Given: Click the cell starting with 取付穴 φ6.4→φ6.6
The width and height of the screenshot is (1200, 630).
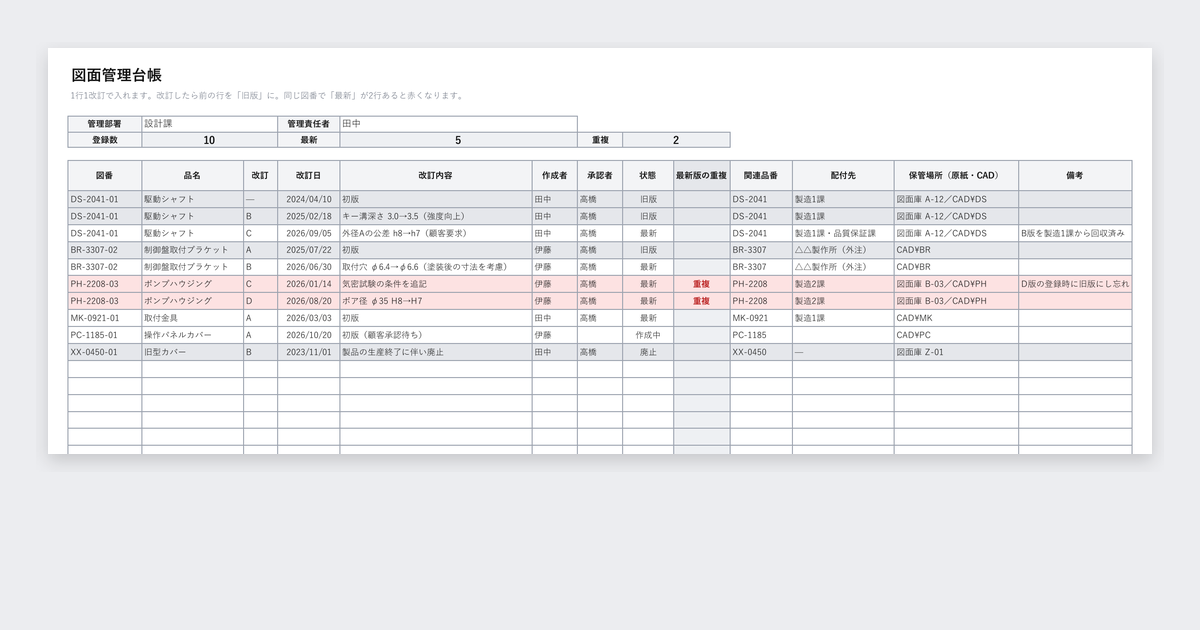Looking at the screenshot, I should 435,267.
